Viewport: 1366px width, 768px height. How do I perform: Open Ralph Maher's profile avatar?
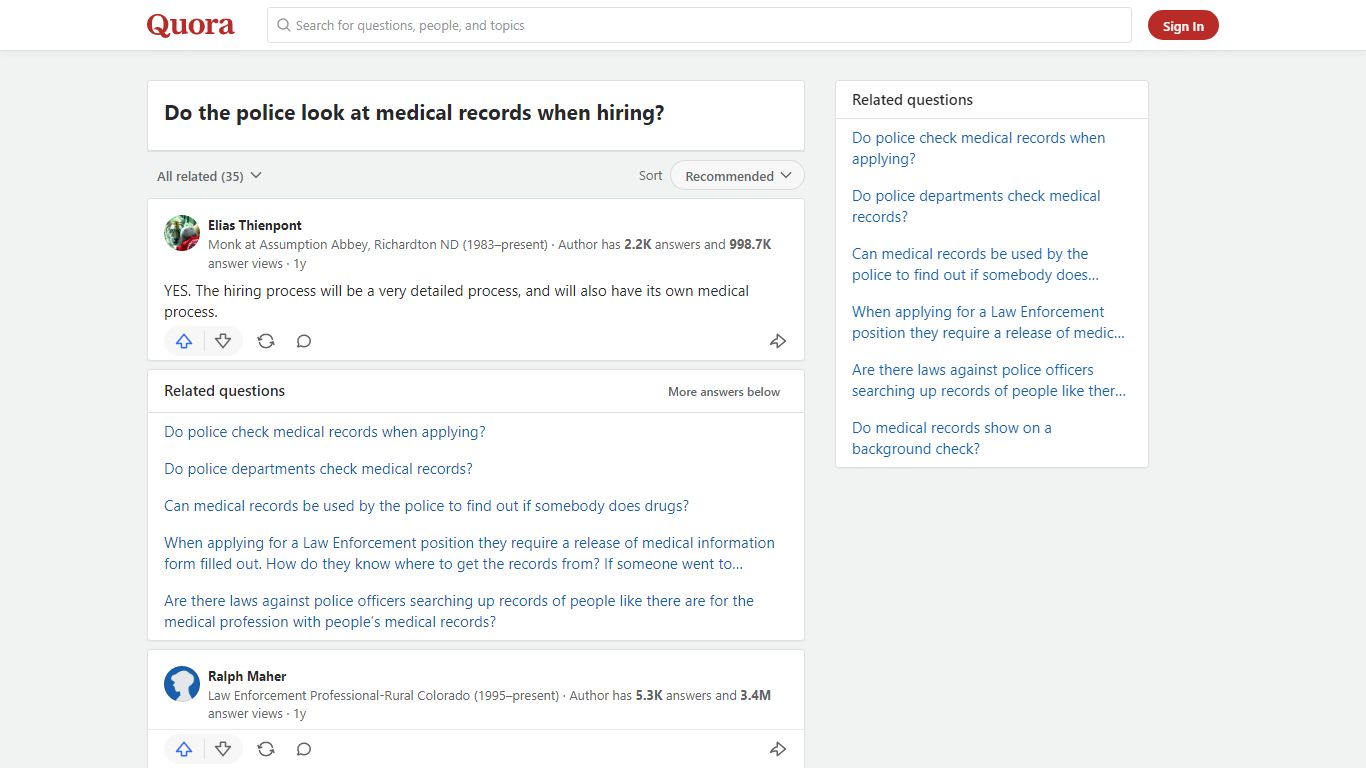pos(182,684)
